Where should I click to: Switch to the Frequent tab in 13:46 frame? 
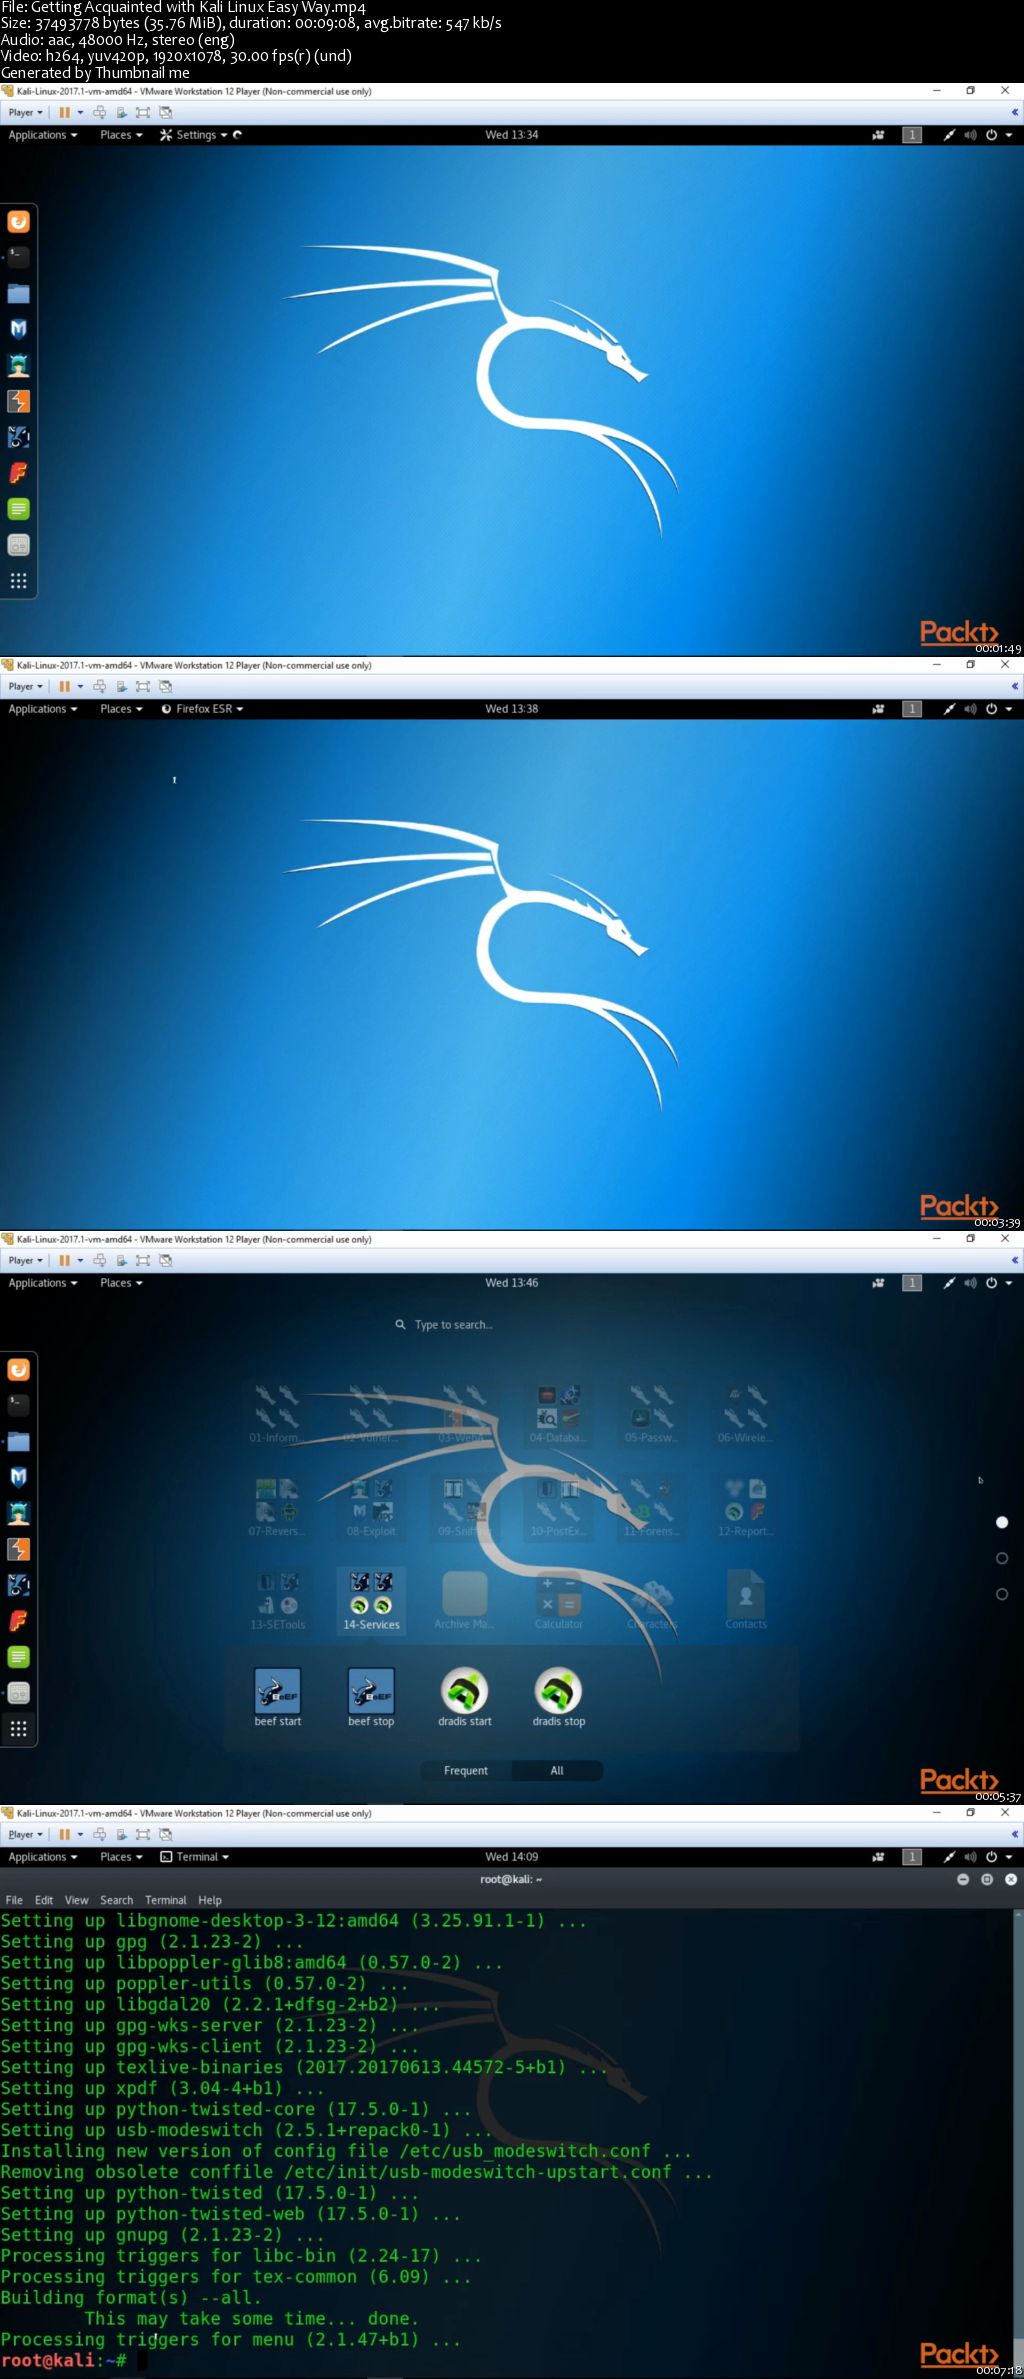pyautogui.click(x=466, y=1771)
